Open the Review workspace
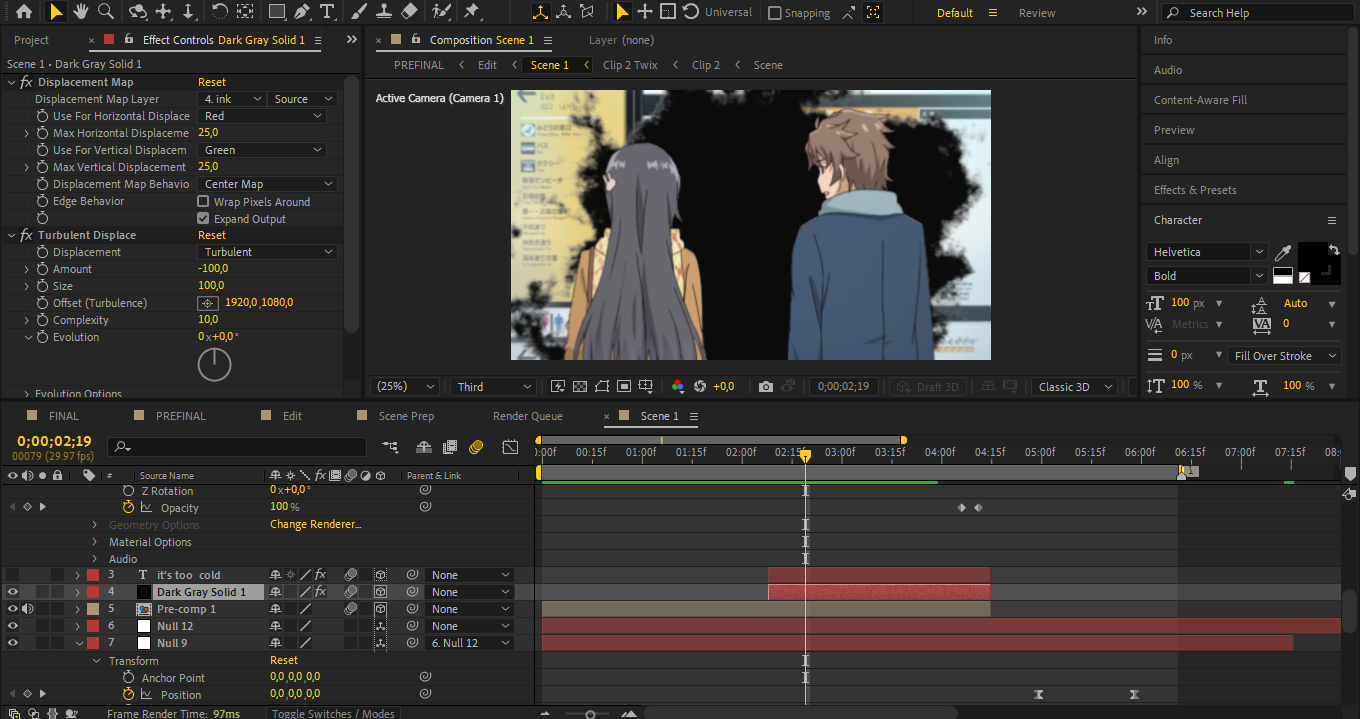Screen dimensions: 1360x719 (x=1036, y=13)
